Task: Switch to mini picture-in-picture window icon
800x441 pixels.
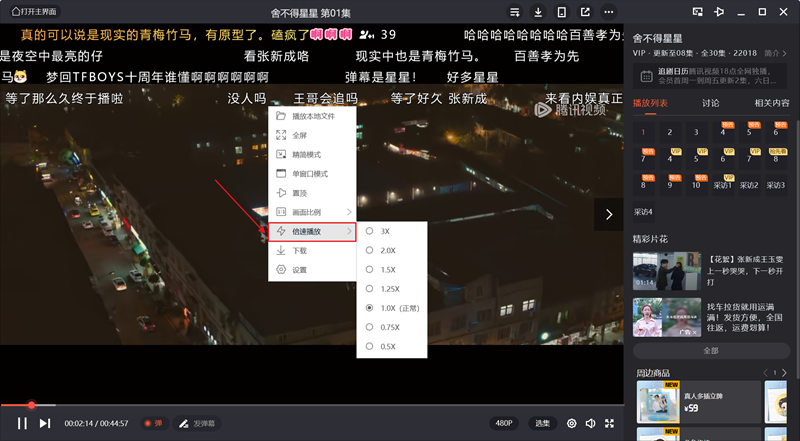Action: [697, 12]
